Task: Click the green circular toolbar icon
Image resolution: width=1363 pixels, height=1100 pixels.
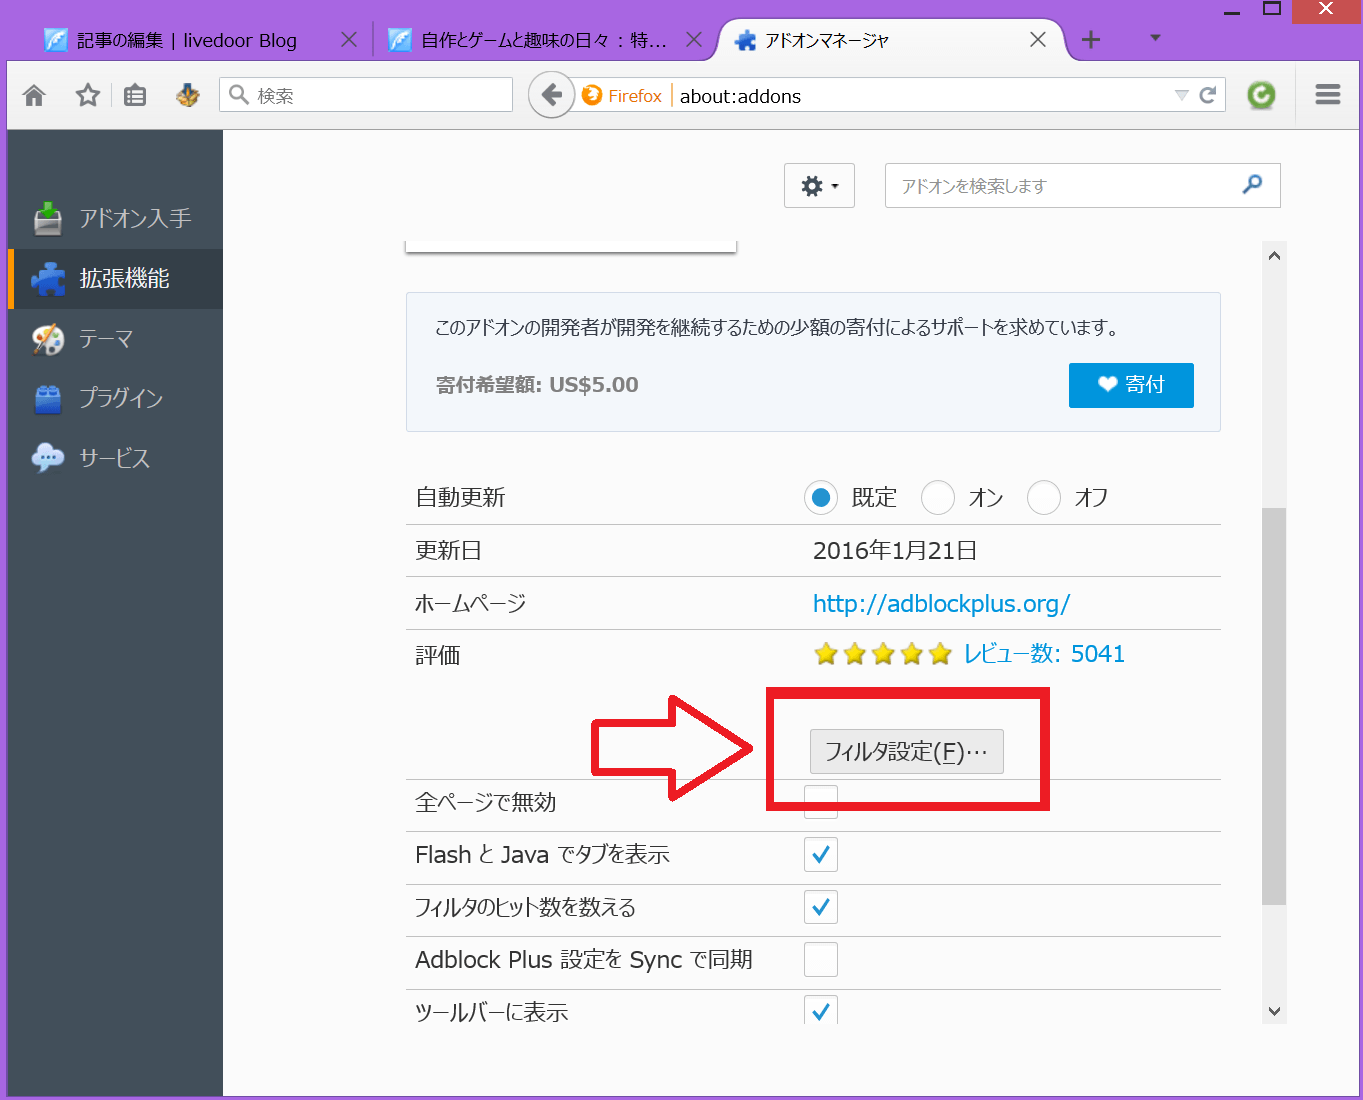Action: (1261, 95)
